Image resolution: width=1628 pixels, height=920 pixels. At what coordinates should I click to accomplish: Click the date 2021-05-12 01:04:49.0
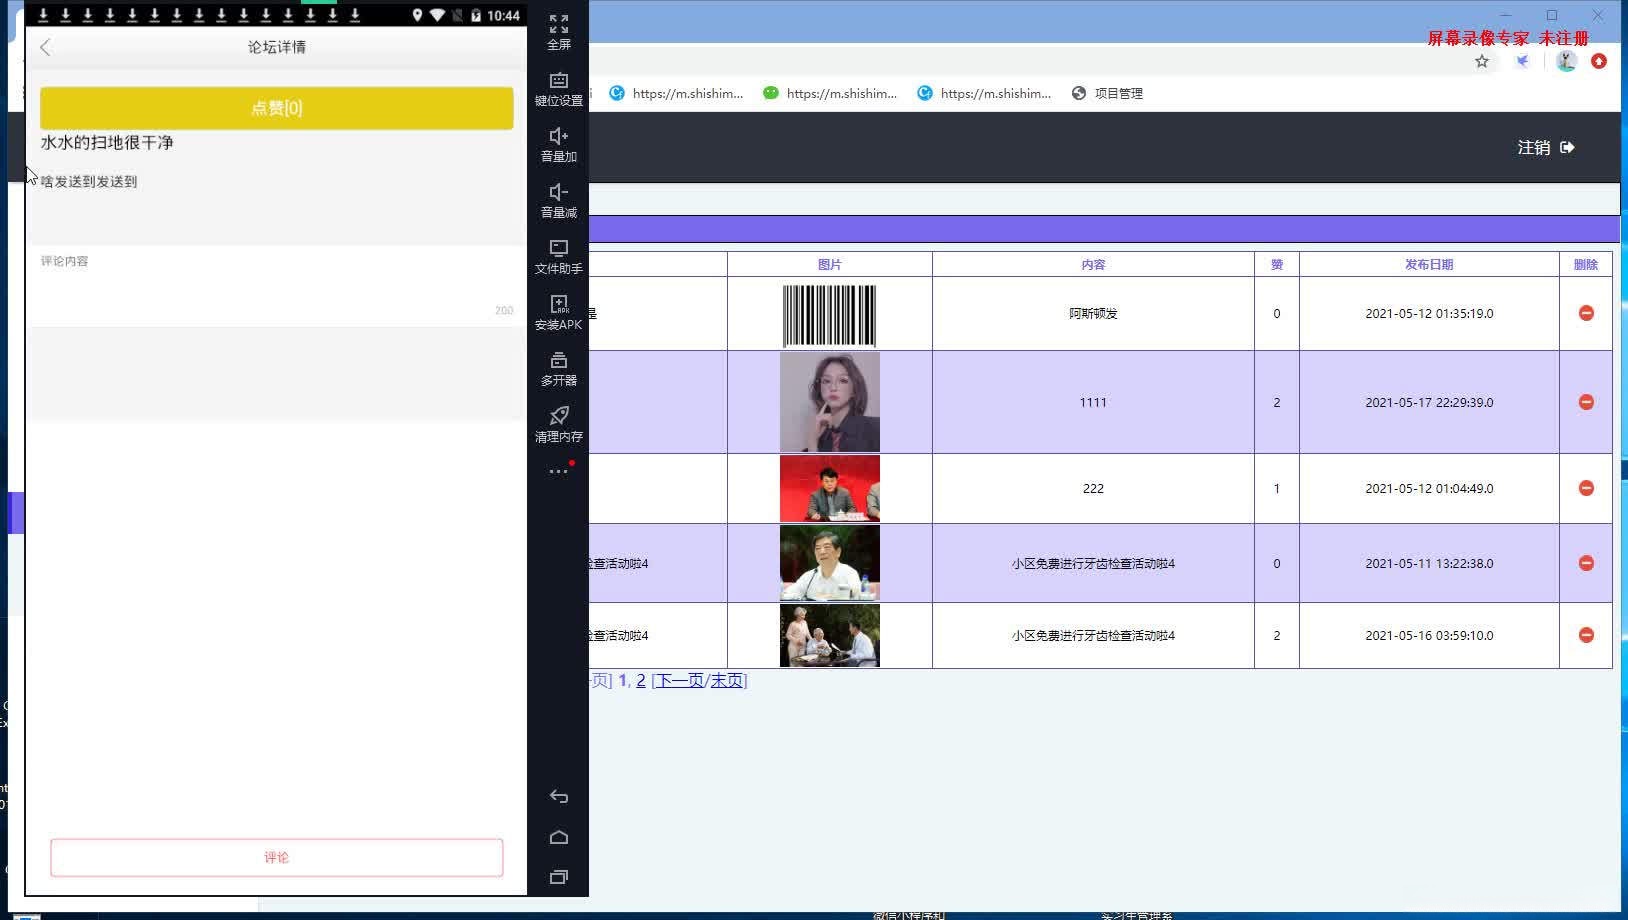pyautogui.click(x=1429, y=488)
